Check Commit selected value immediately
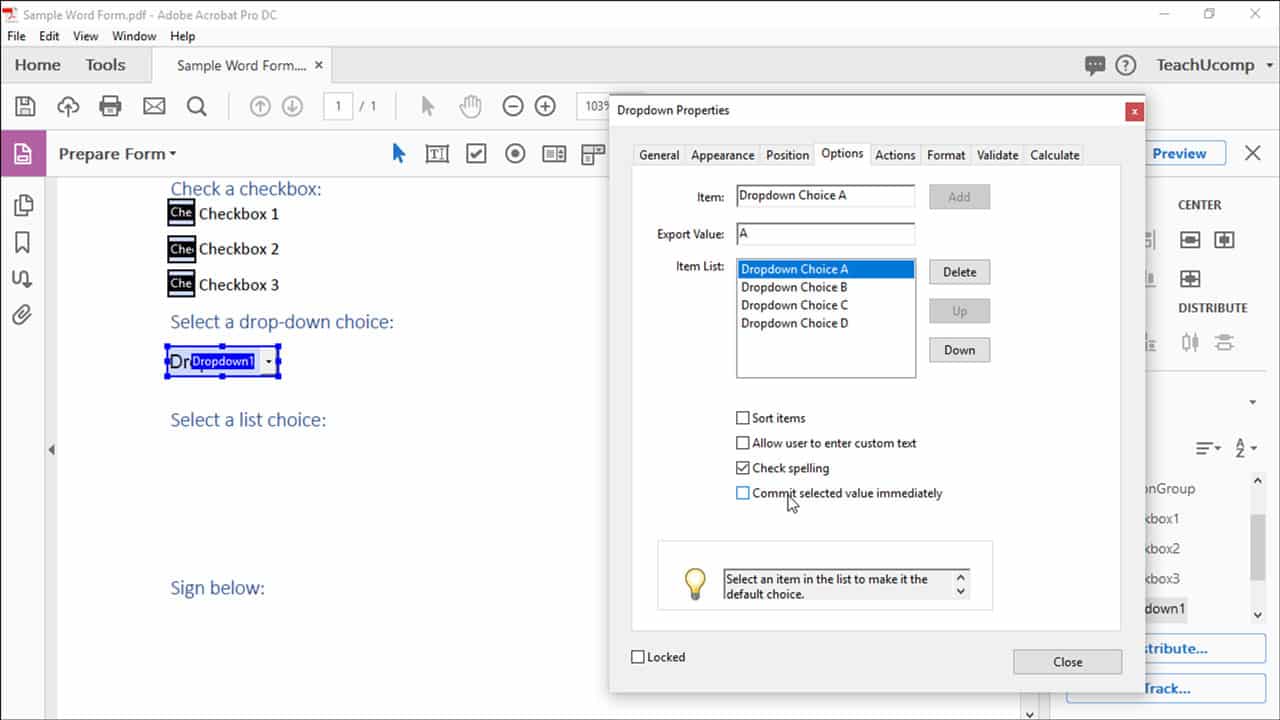Screen dimensions: 1280x720 pos(743,493)
